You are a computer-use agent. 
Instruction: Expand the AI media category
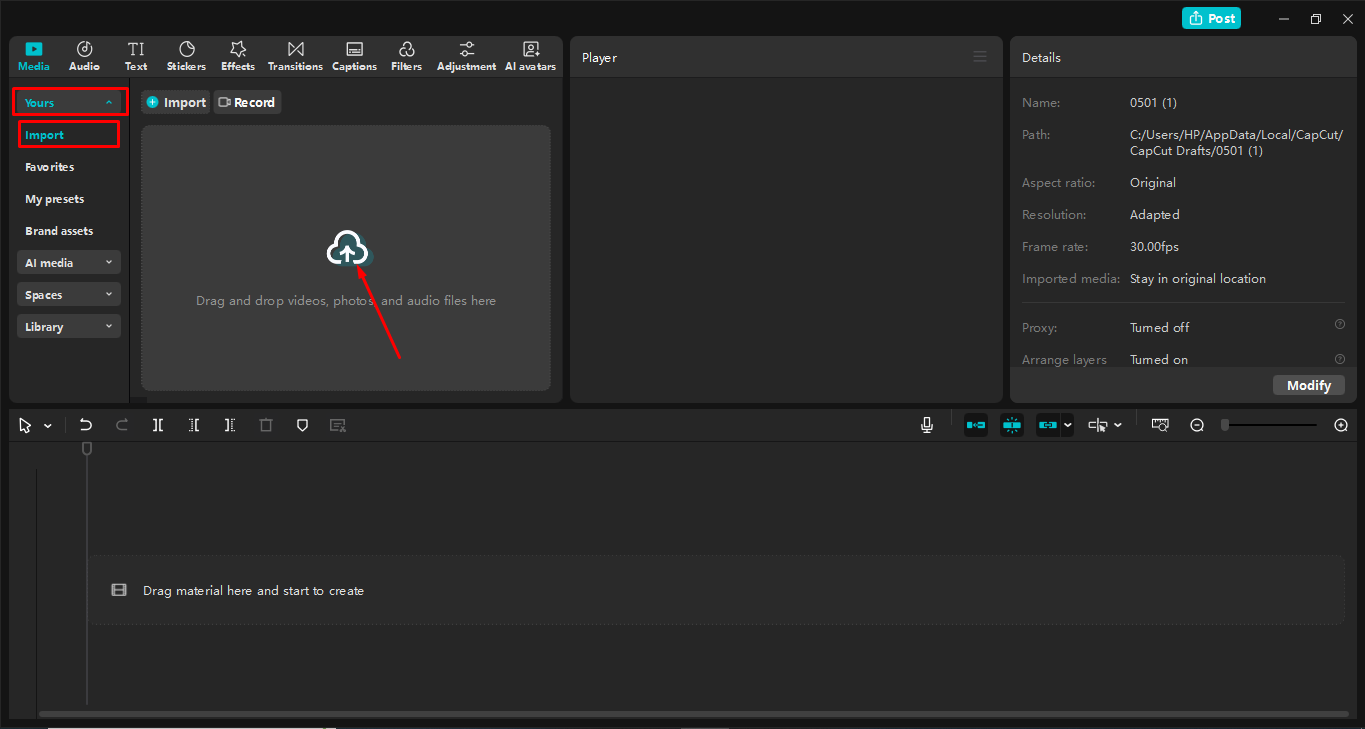[68, 262]
